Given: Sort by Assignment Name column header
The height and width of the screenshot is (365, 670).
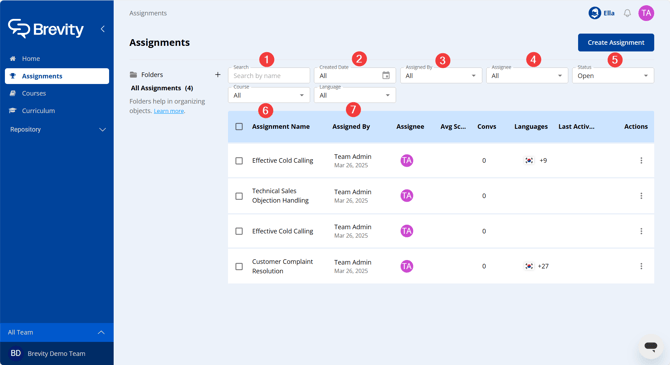Looking at the screenshot, I should (281, 127).
